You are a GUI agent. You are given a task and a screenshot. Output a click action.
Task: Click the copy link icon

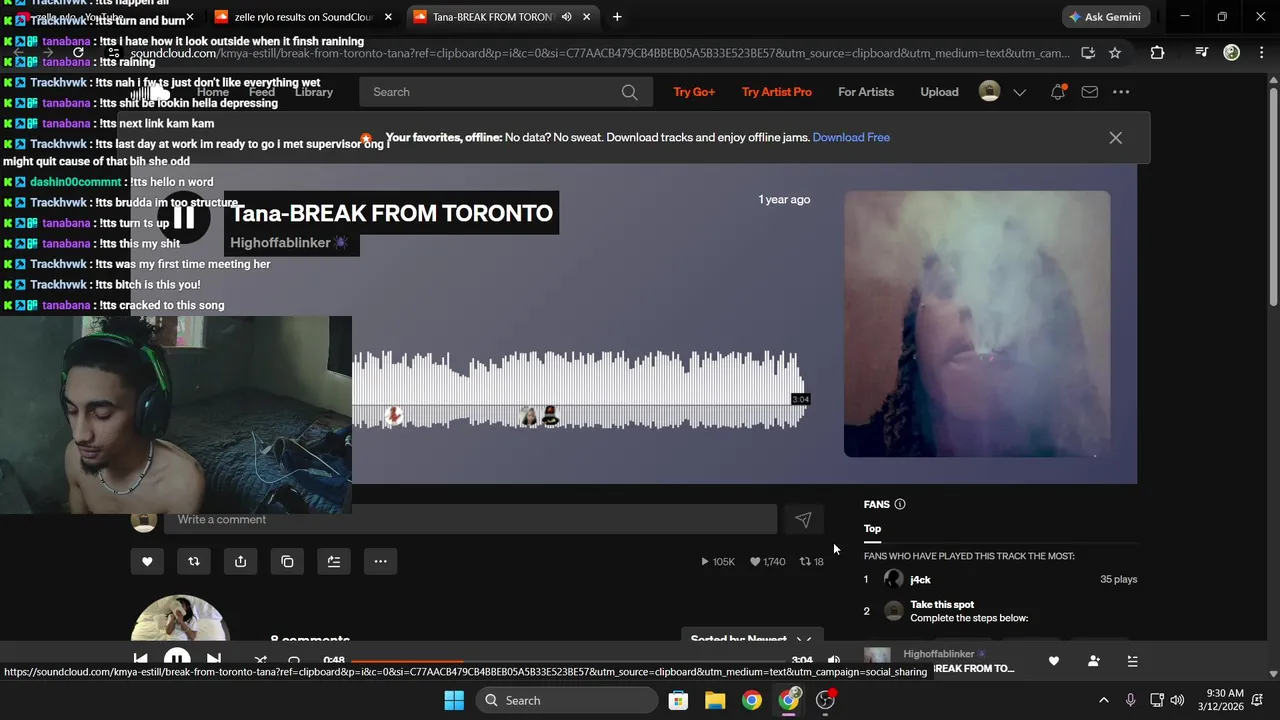[x=287, y=562]
